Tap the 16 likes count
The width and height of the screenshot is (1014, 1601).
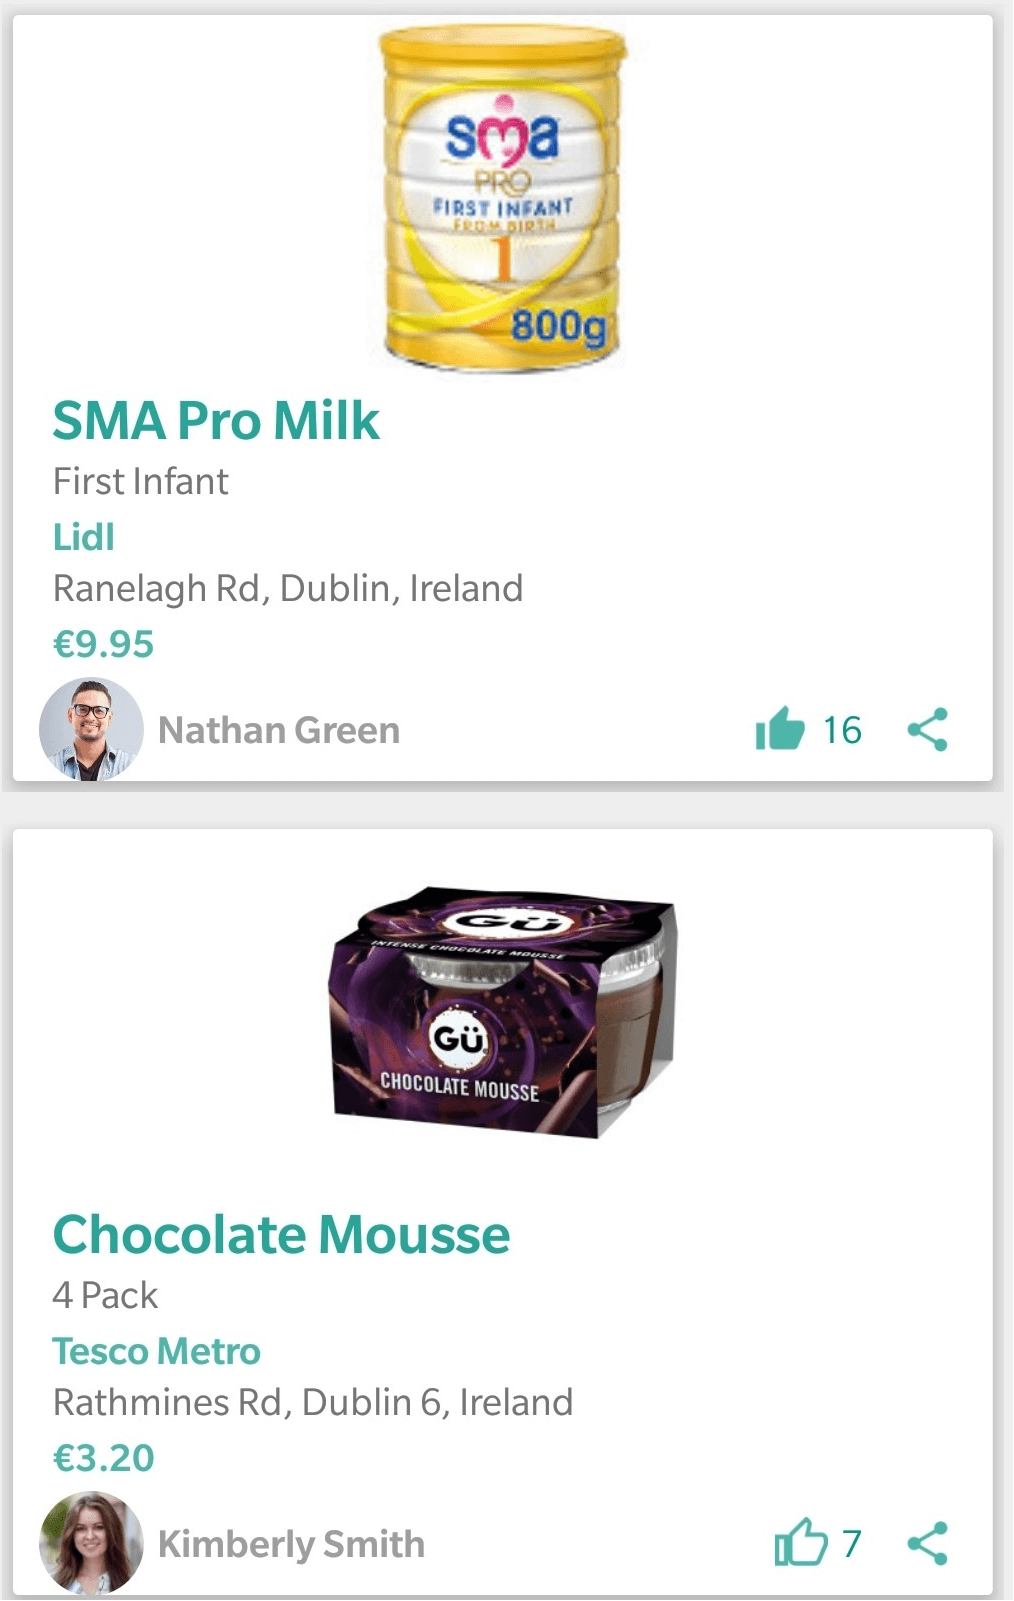(842, 730)
